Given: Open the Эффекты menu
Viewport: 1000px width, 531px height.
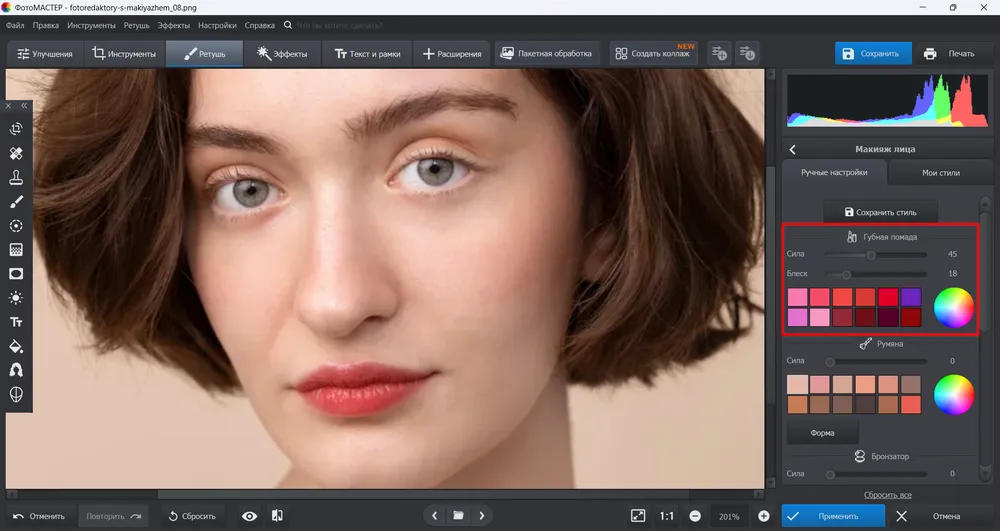Looking at the screenshot, I should point(173,25).
